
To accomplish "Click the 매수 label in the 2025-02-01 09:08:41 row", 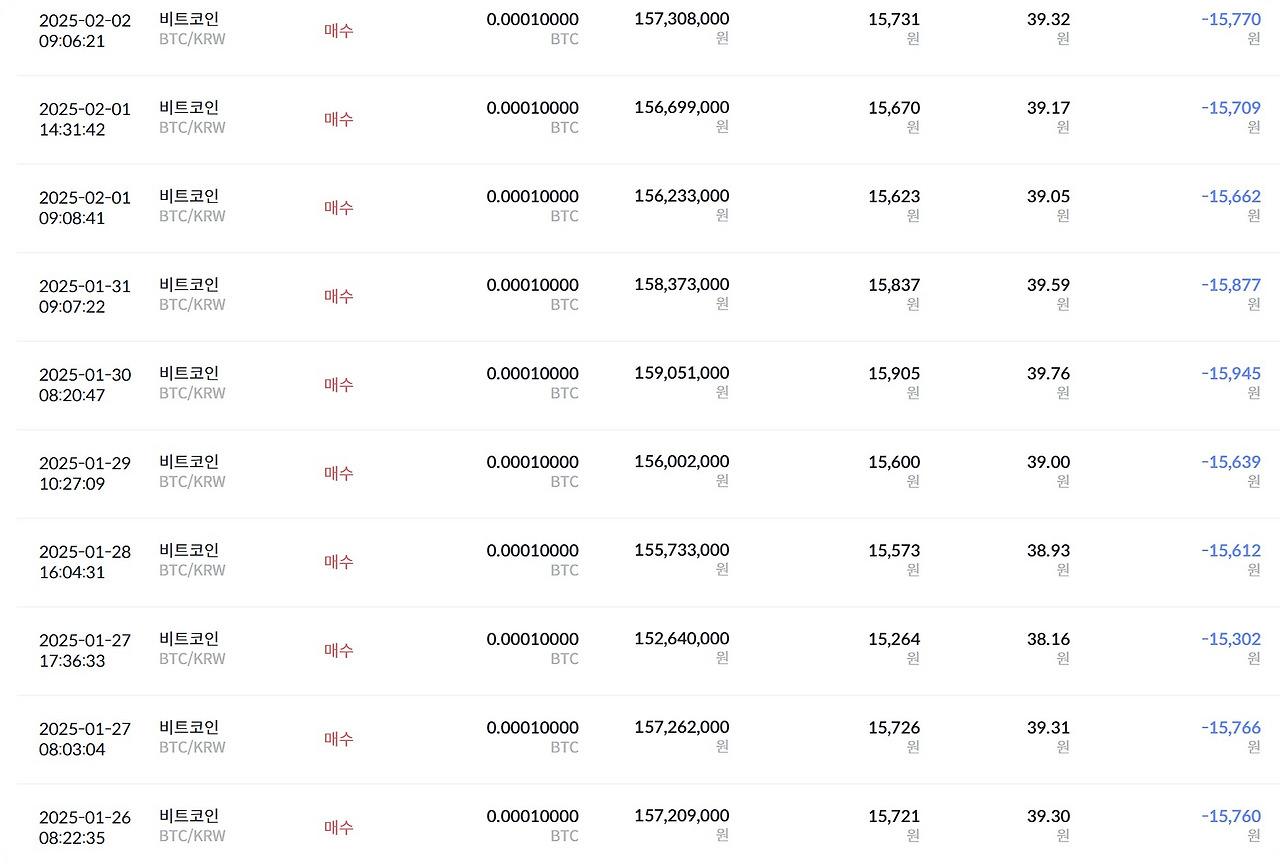I will coord(339,207).
